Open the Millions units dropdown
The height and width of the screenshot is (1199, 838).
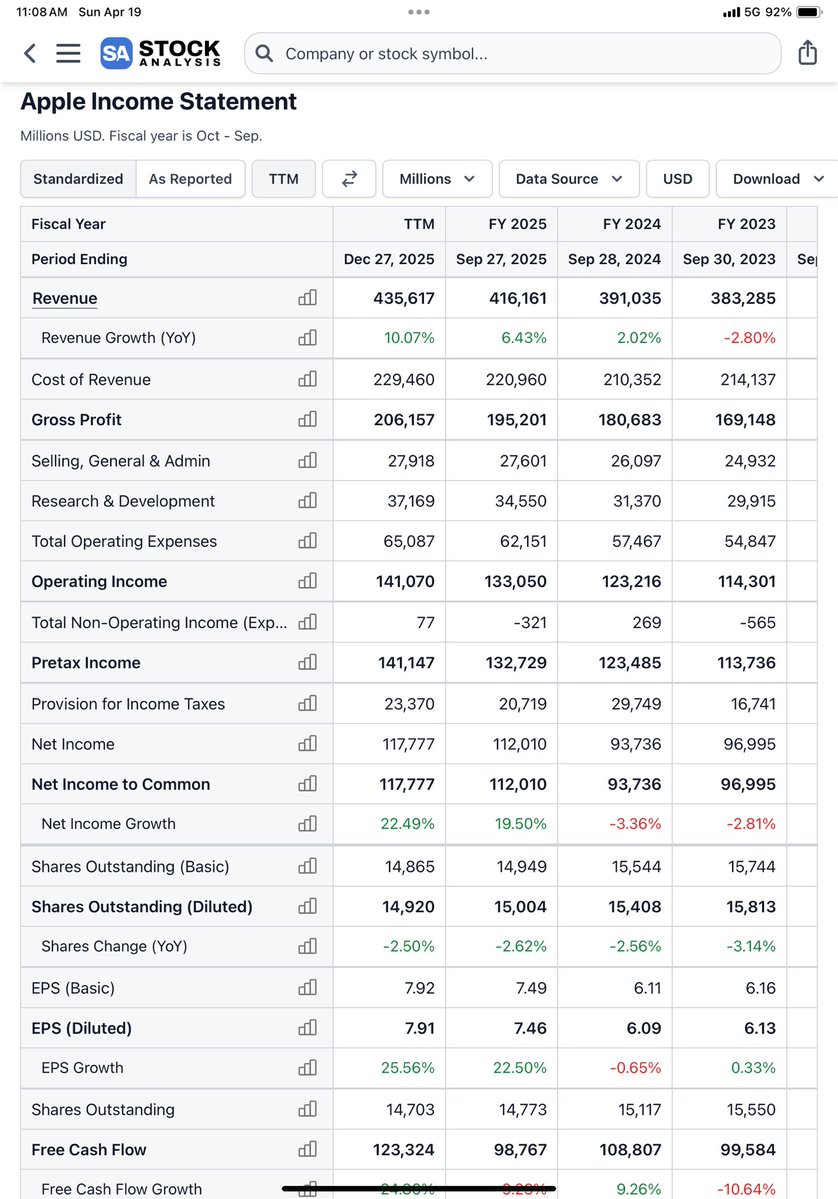[x=437, y=179]
